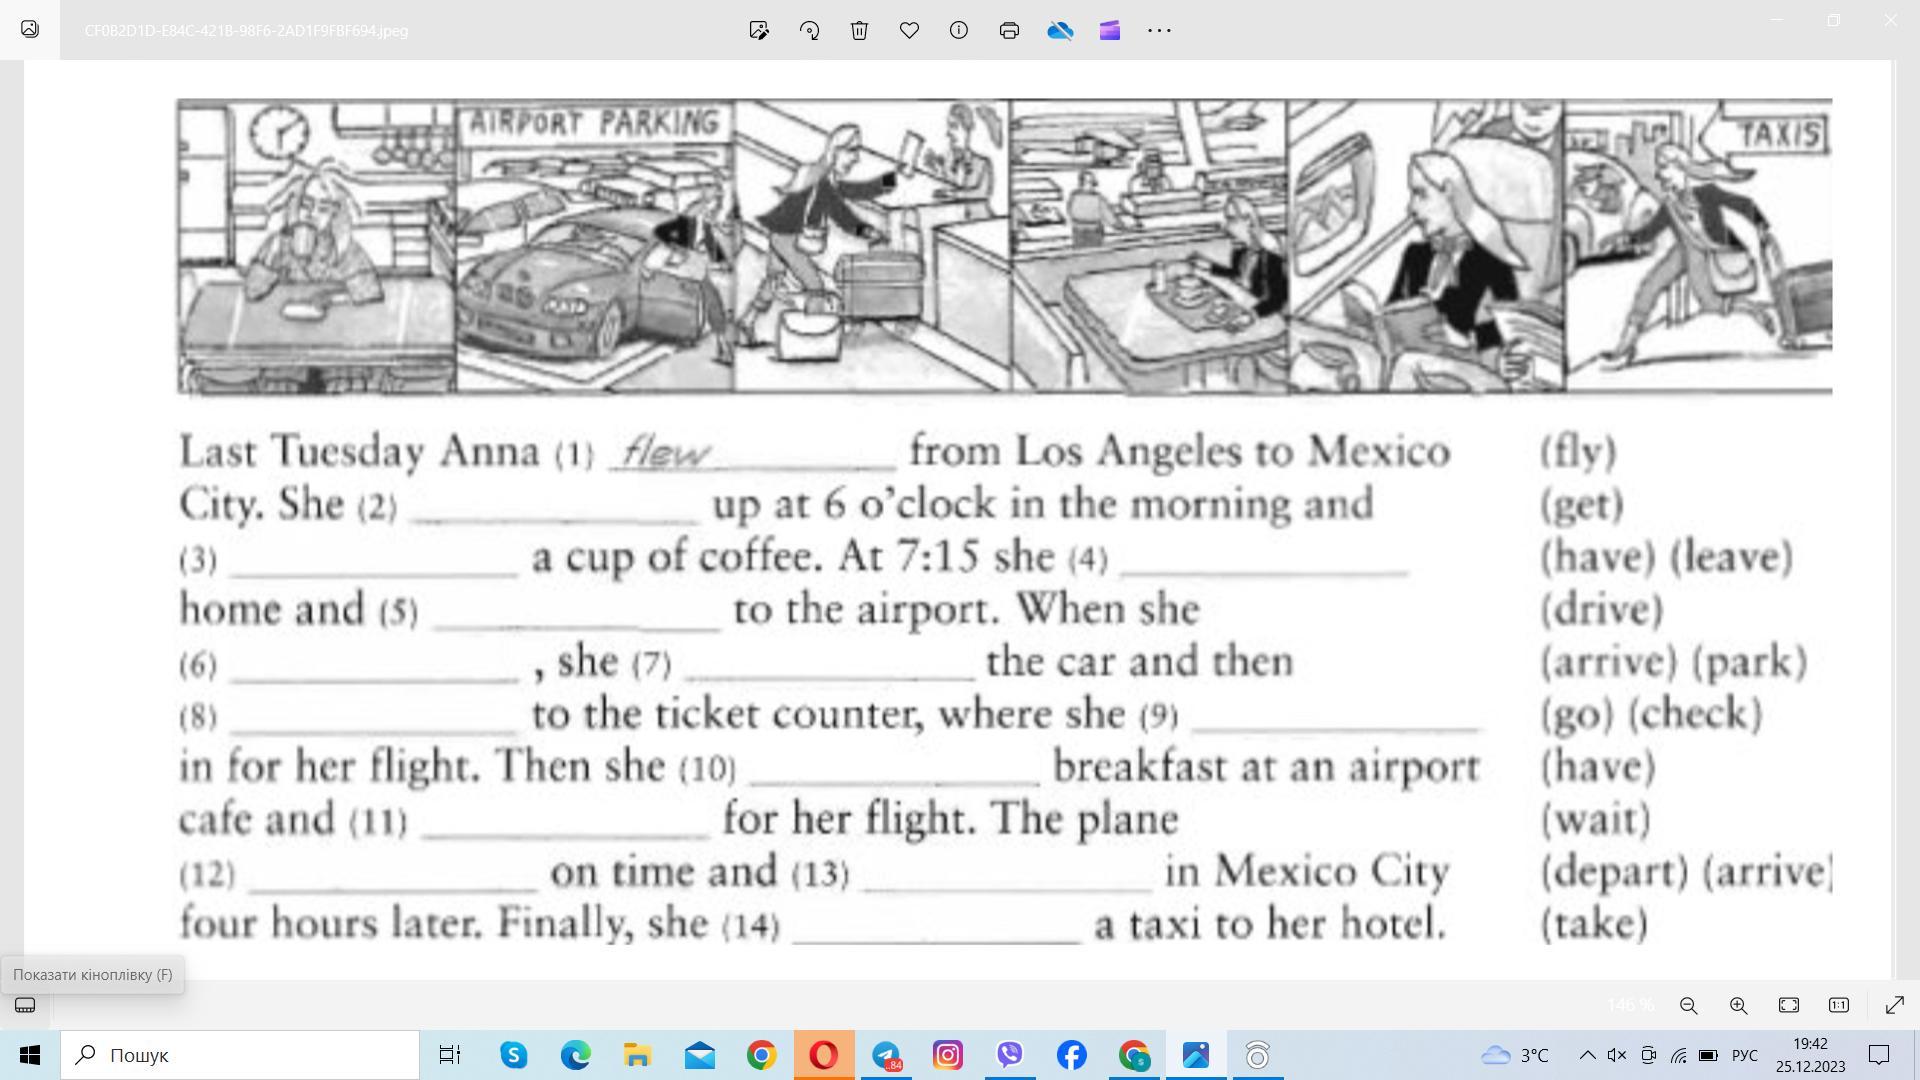The image size is (1920, 1080).
Task: Zoom out with the minus magnifier
Action: pos(1689,1005)
